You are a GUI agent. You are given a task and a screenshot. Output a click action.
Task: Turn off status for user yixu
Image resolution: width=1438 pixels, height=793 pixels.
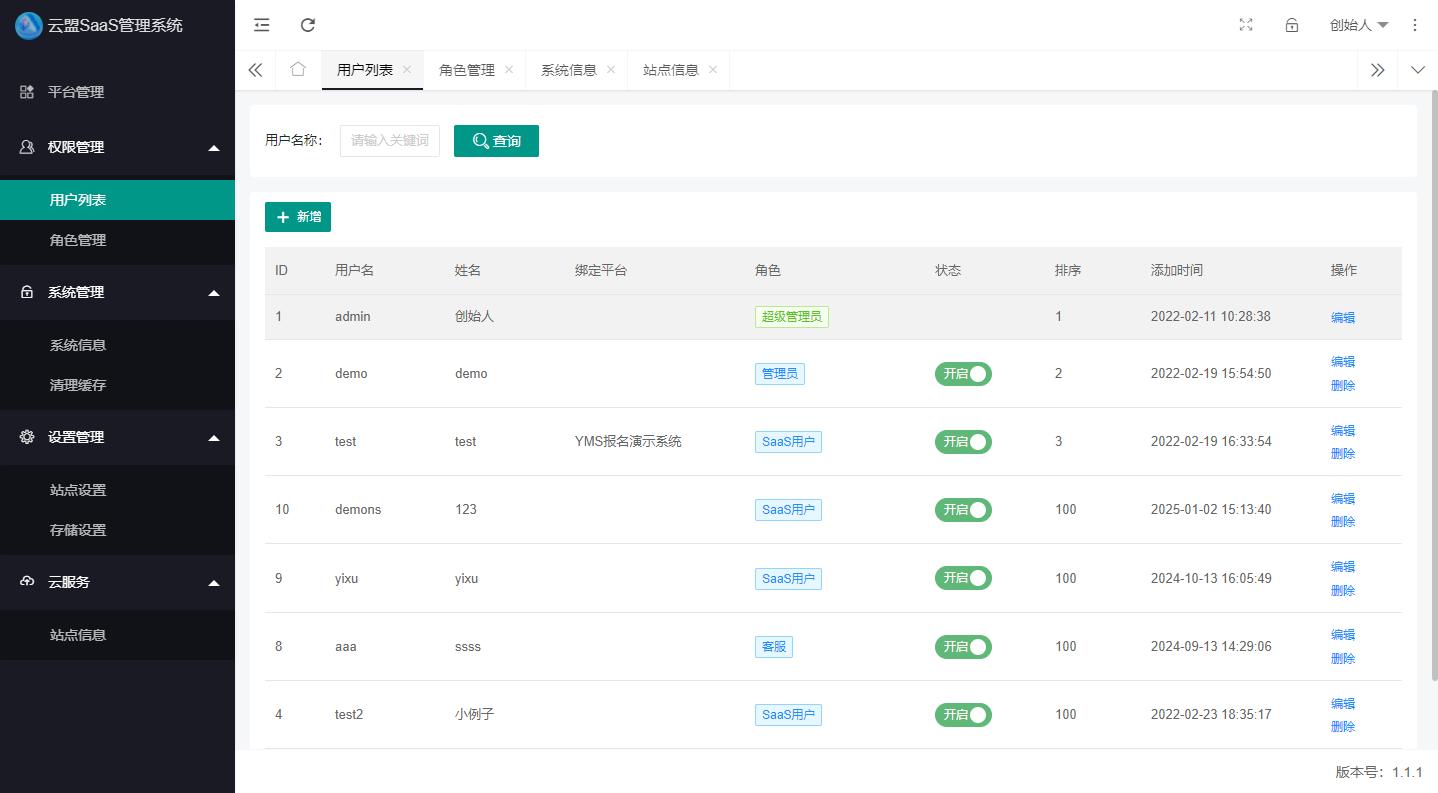[963, 578]
